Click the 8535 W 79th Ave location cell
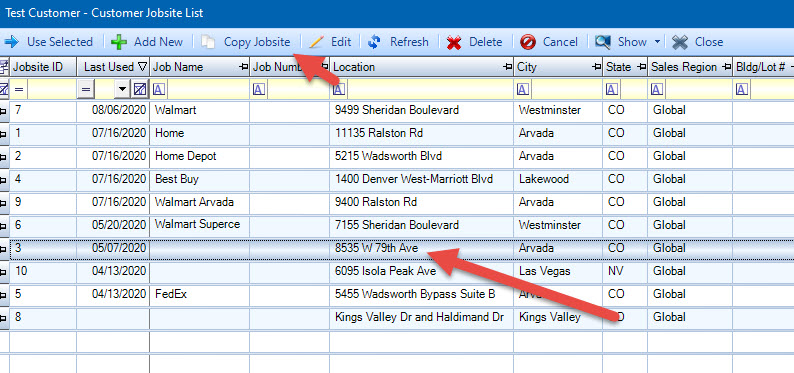The image size is (794, 373). pyautogui.click(x=421, y=248)
